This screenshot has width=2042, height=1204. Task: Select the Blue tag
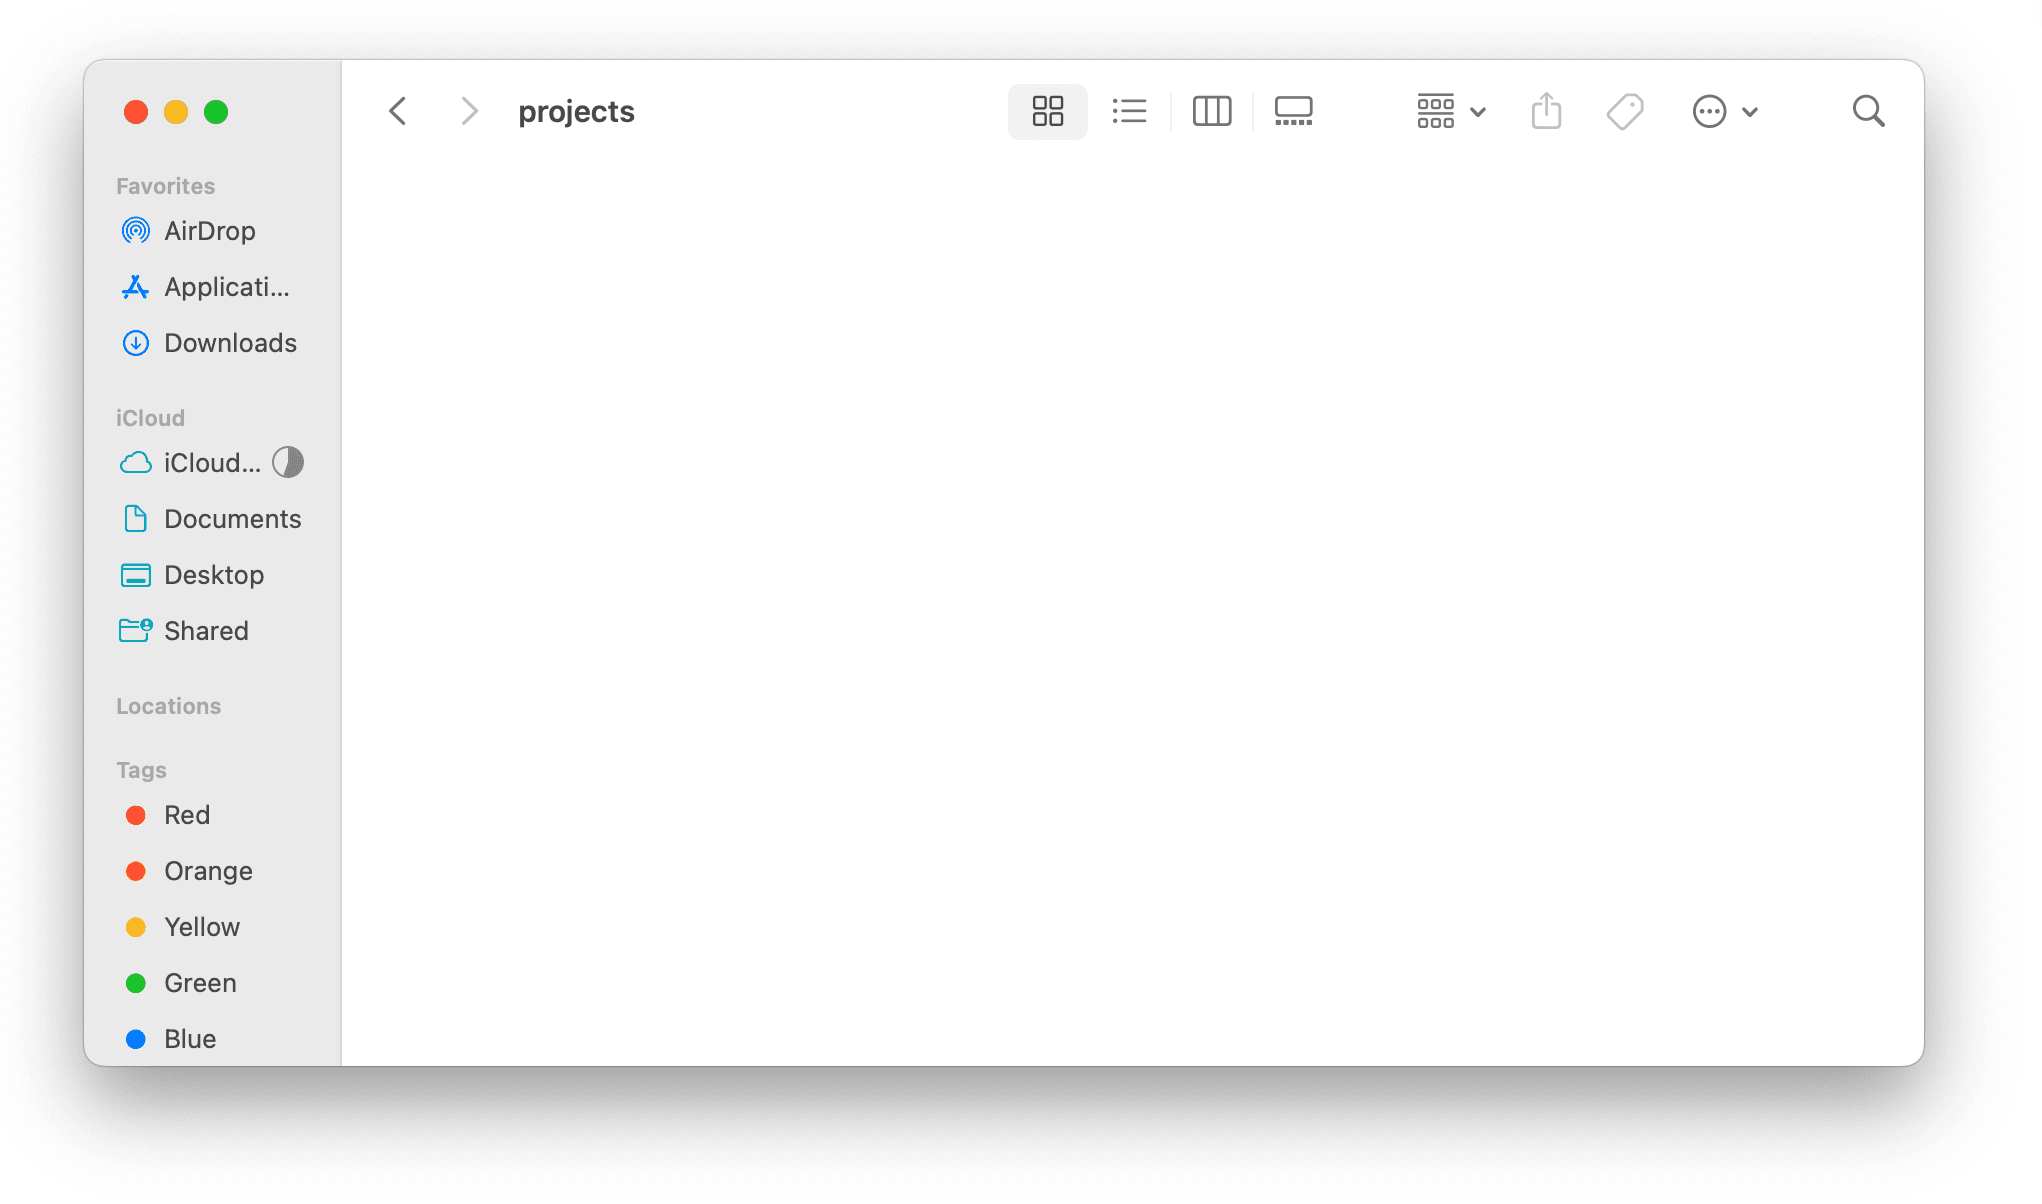tap(189, 1038)
